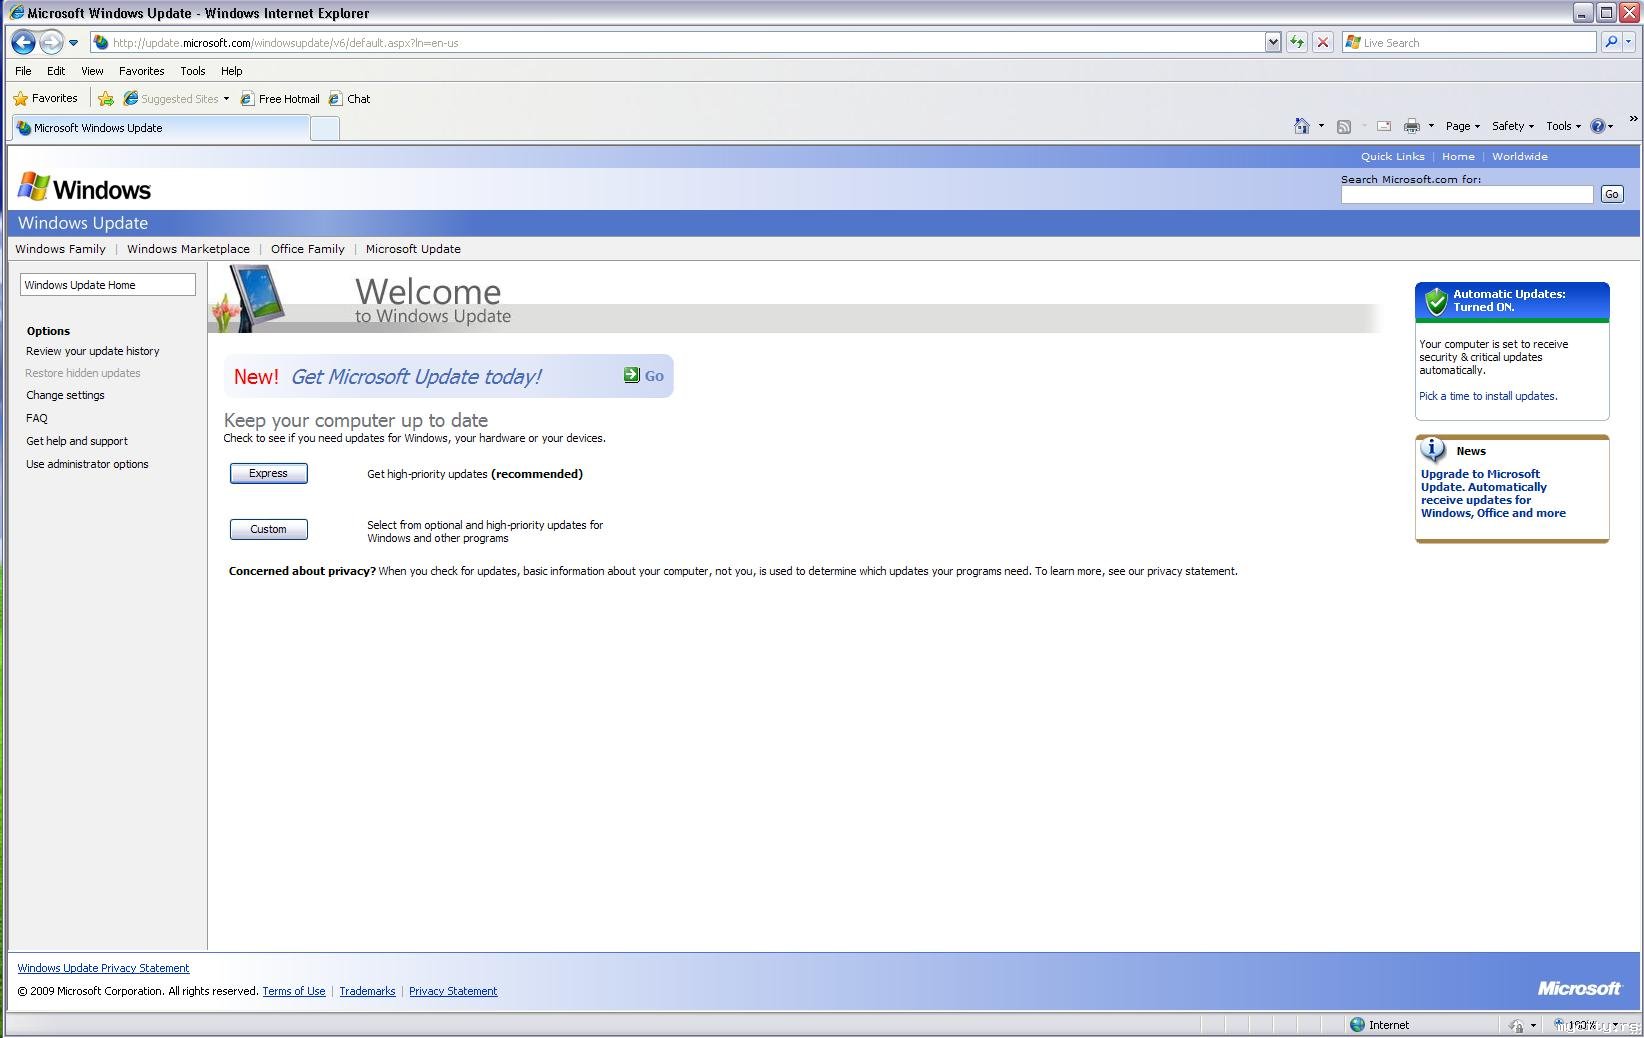Image resolution: width=1644 pixels, height=1038 pixels.
Task: Open the search provider options dropdown
Action: tap(1629, 43)
